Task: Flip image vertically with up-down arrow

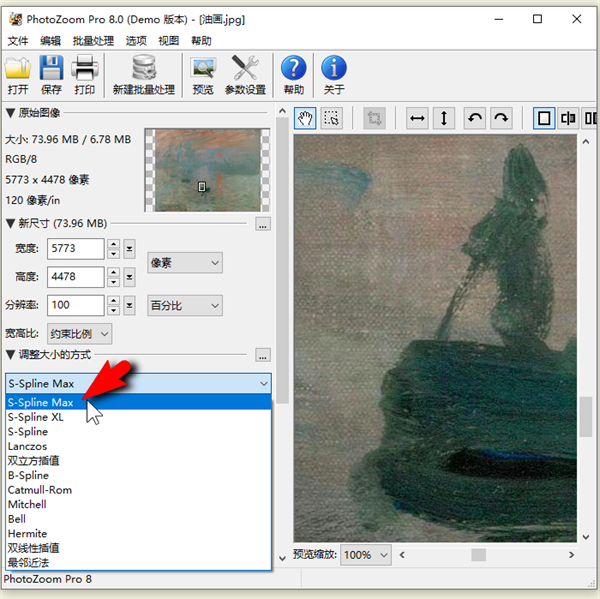Action: [444, 118]
